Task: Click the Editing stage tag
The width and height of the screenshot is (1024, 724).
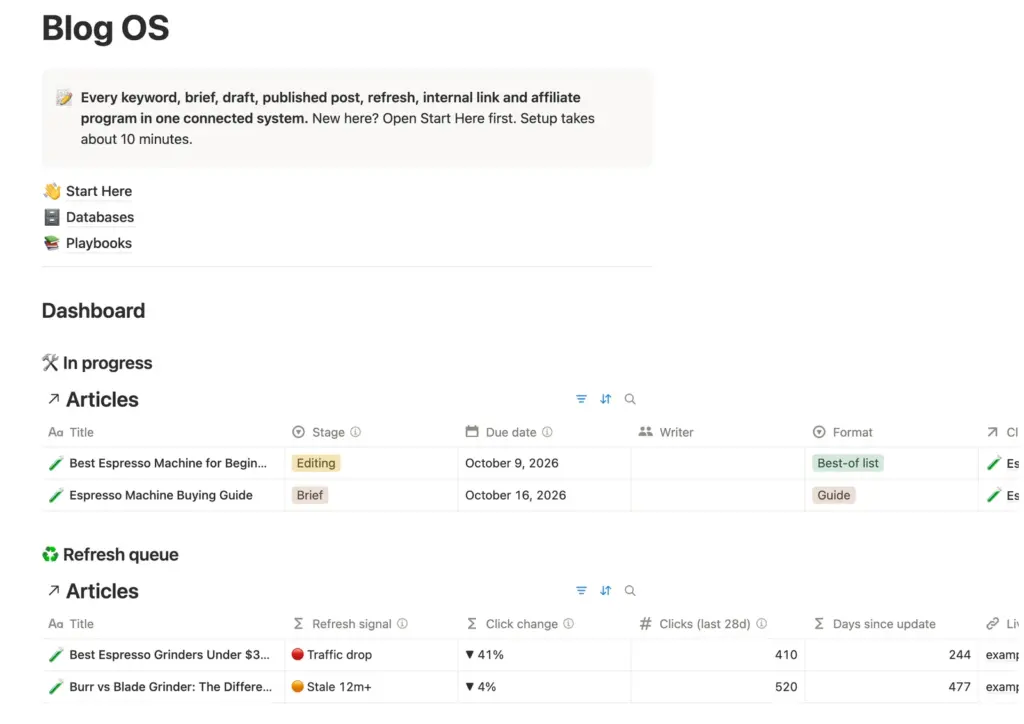Action: point(316,464)
